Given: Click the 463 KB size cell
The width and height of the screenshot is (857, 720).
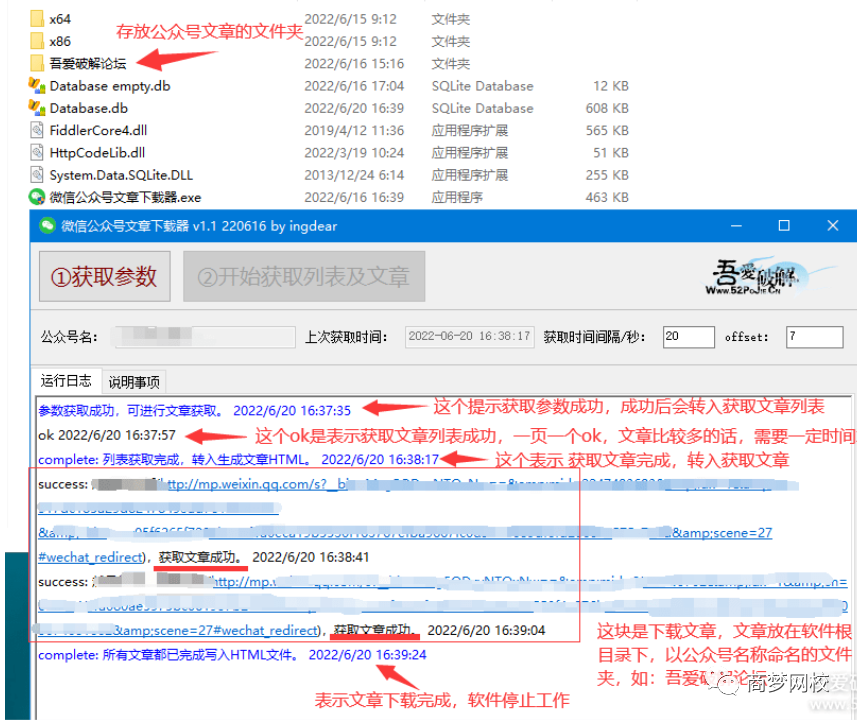Looking at the screenshot, I should (607, 197).
